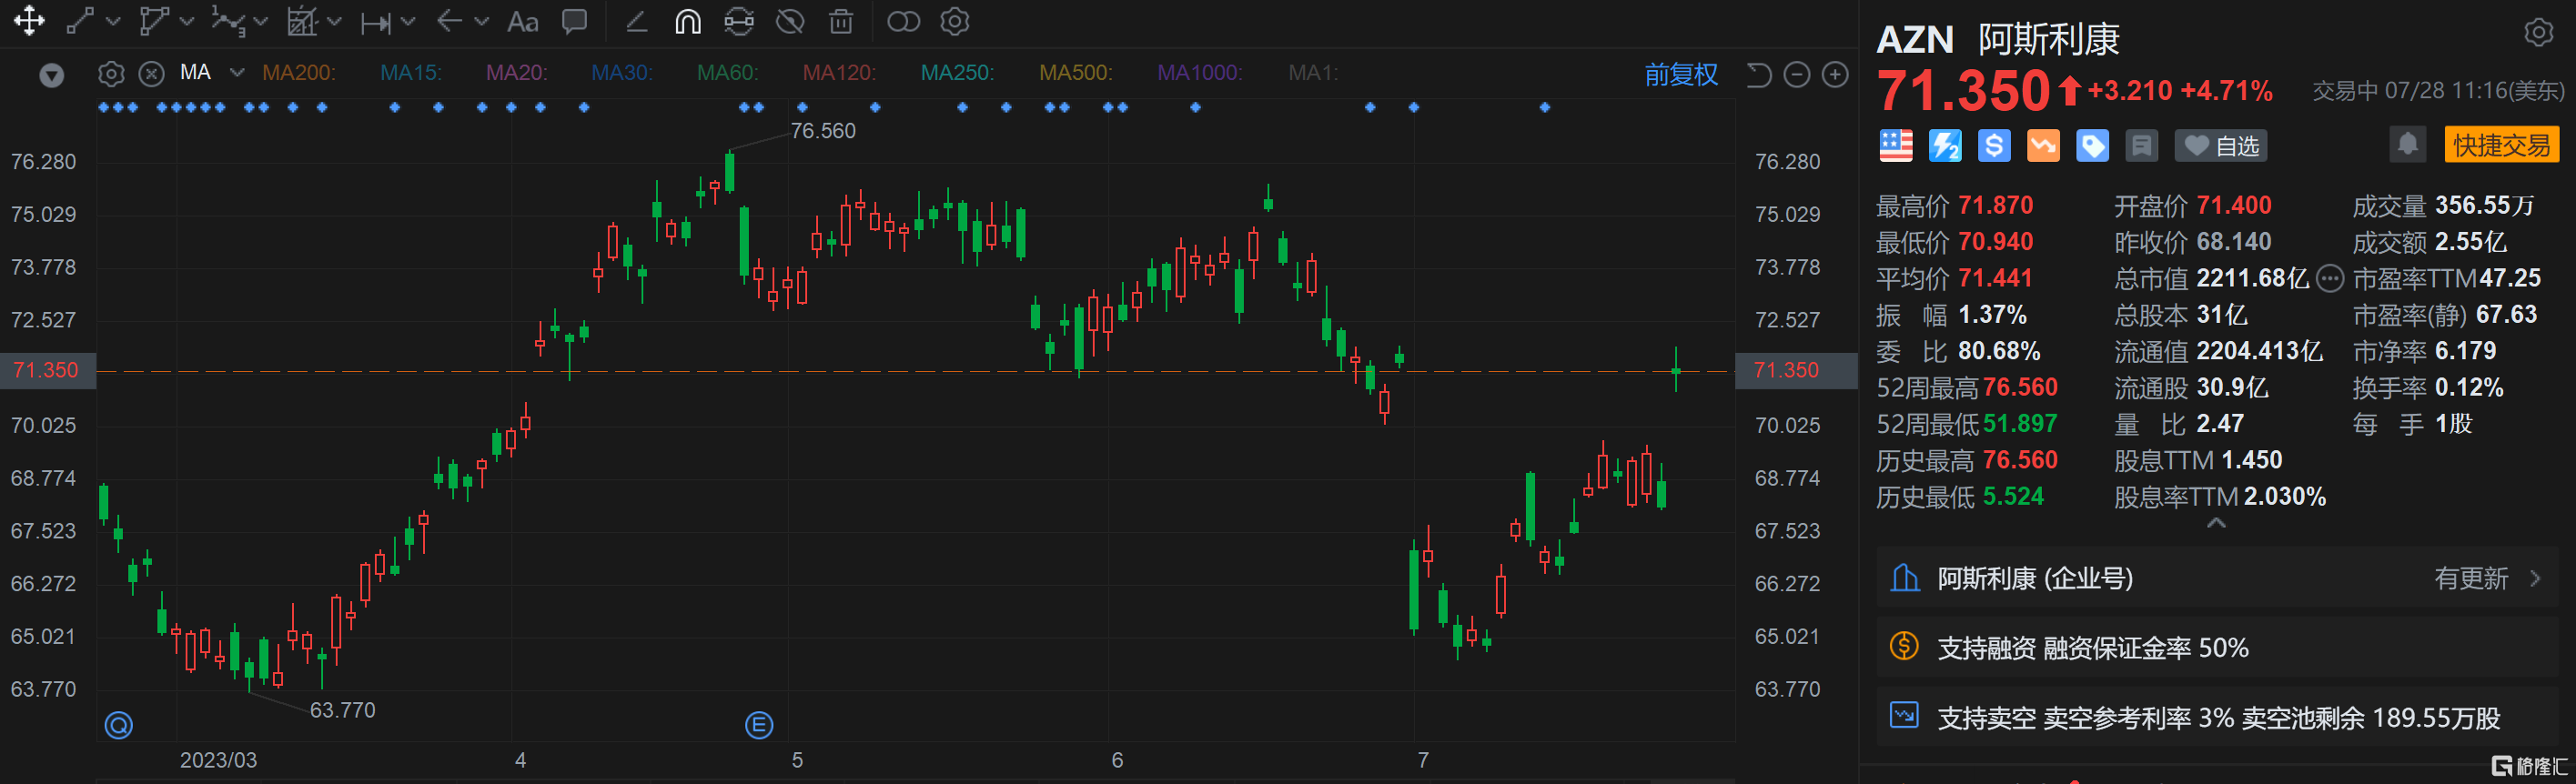
Task: Click the US market flag icon
Action: point(1895,146)
